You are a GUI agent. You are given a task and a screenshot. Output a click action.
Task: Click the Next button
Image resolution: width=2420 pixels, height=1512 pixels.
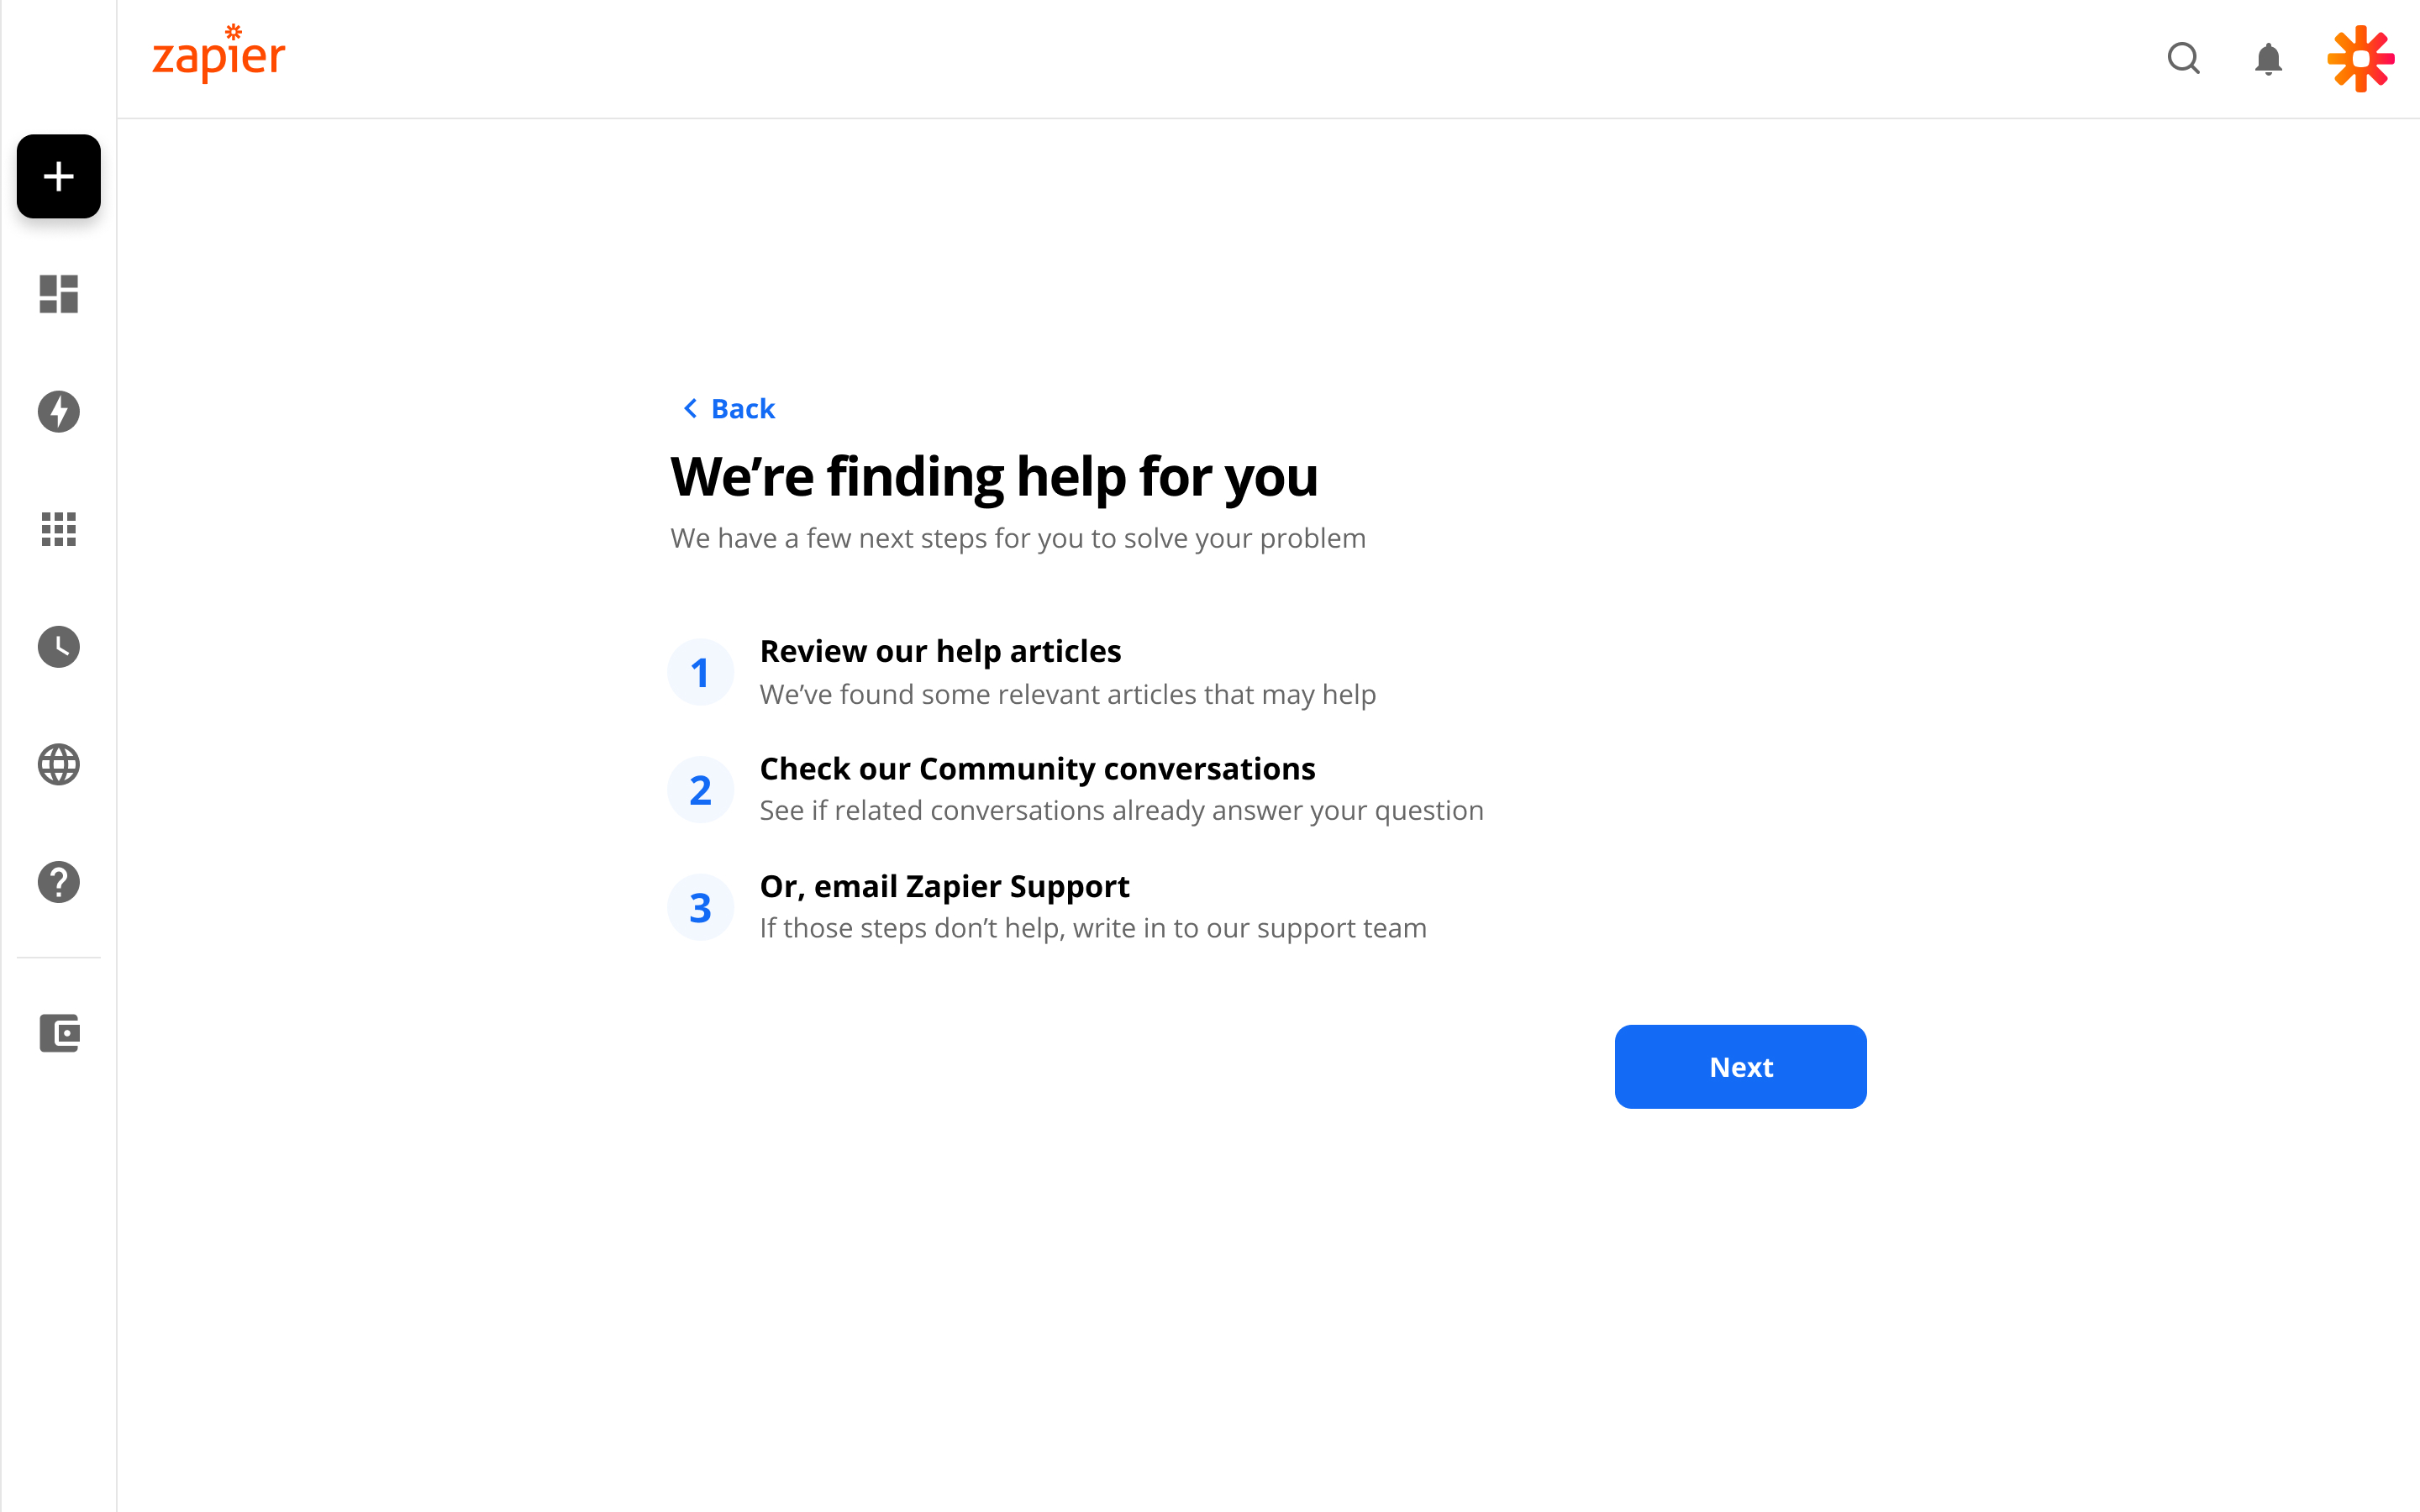(x=1739, y=1066)
